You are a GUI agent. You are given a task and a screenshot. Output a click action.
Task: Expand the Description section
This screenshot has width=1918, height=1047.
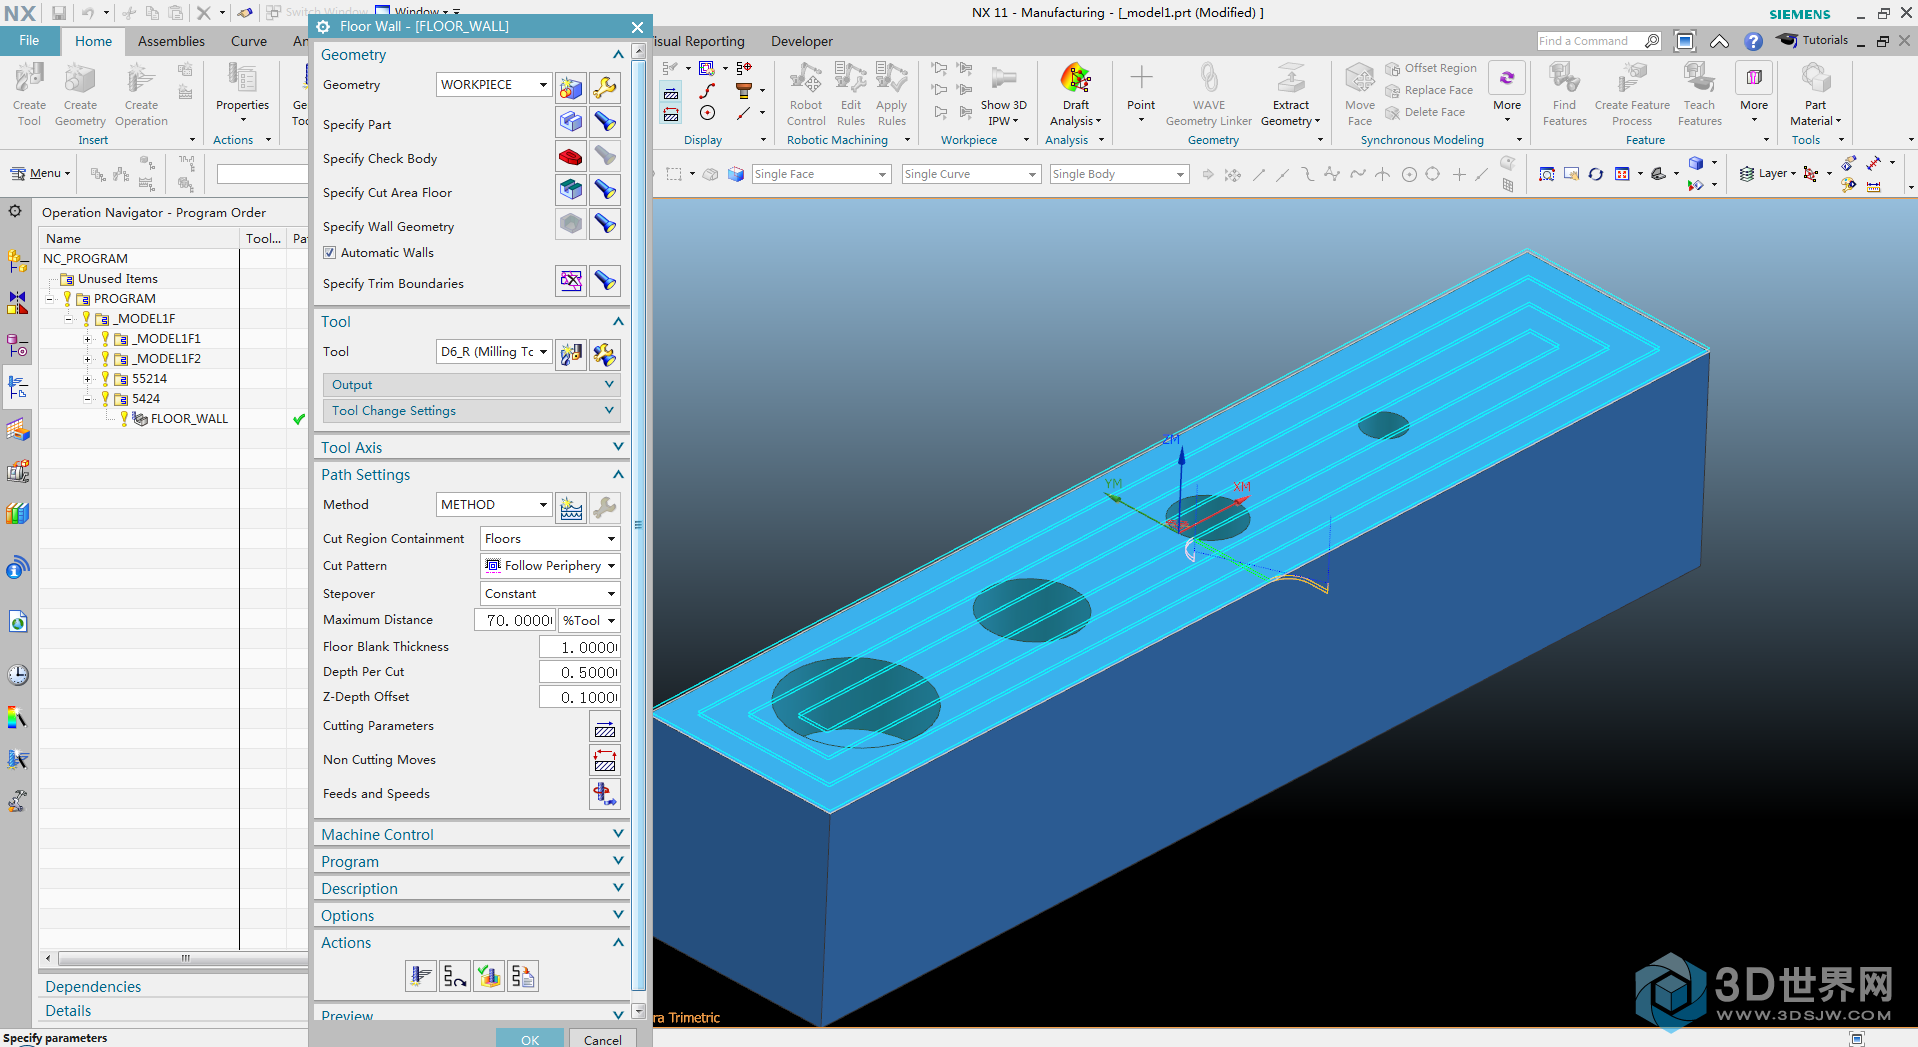click(471, 888)
